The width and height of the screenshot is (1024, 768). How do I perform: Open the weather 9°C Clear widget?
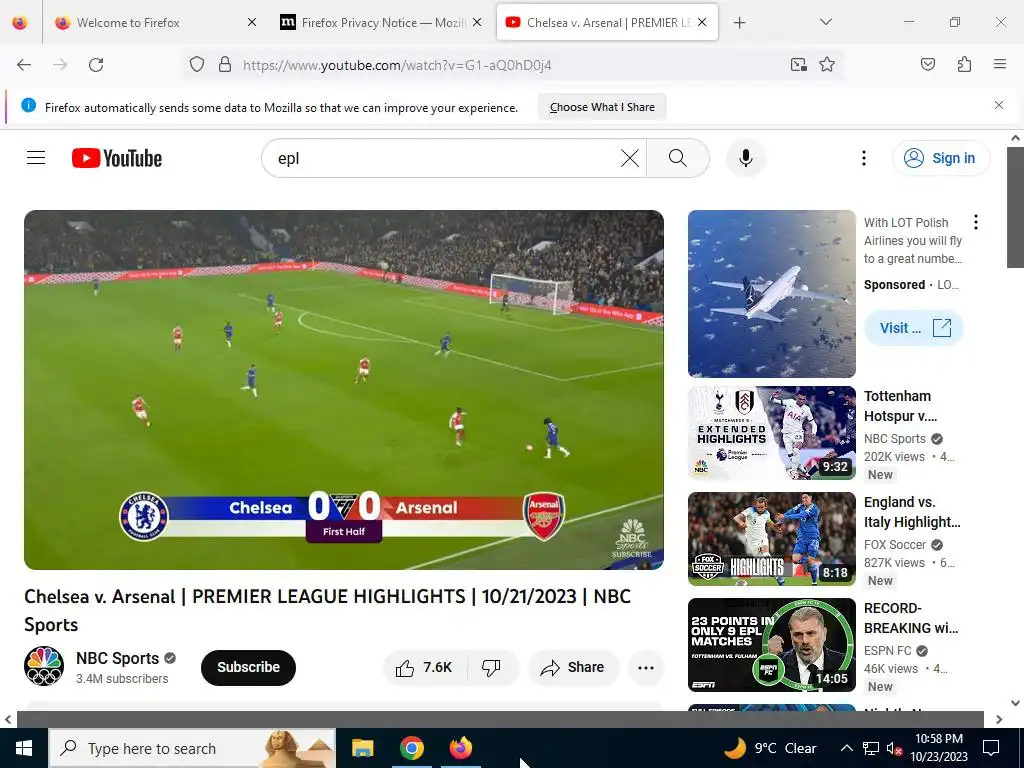click(x=770, y=748)
